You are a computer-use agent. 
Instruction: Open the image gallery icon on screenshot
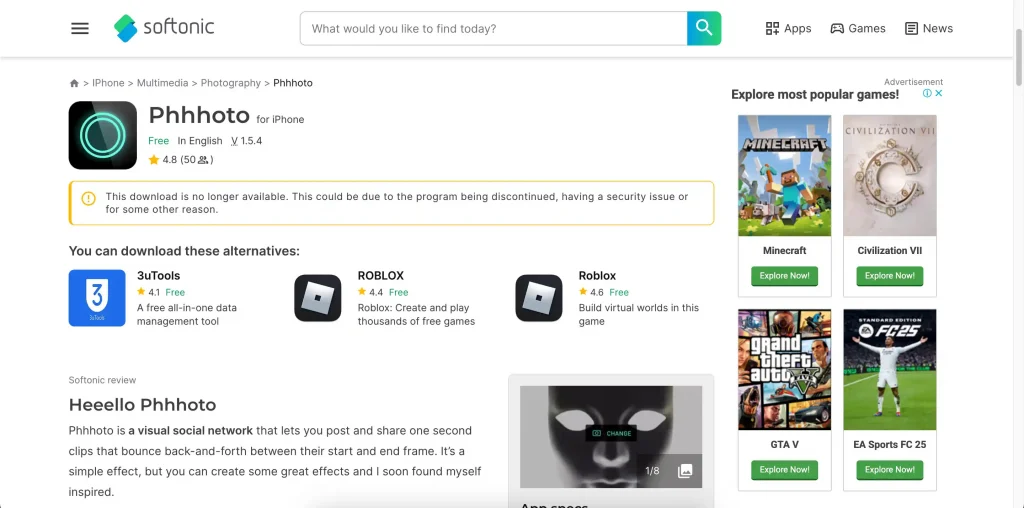pos(685,471)
